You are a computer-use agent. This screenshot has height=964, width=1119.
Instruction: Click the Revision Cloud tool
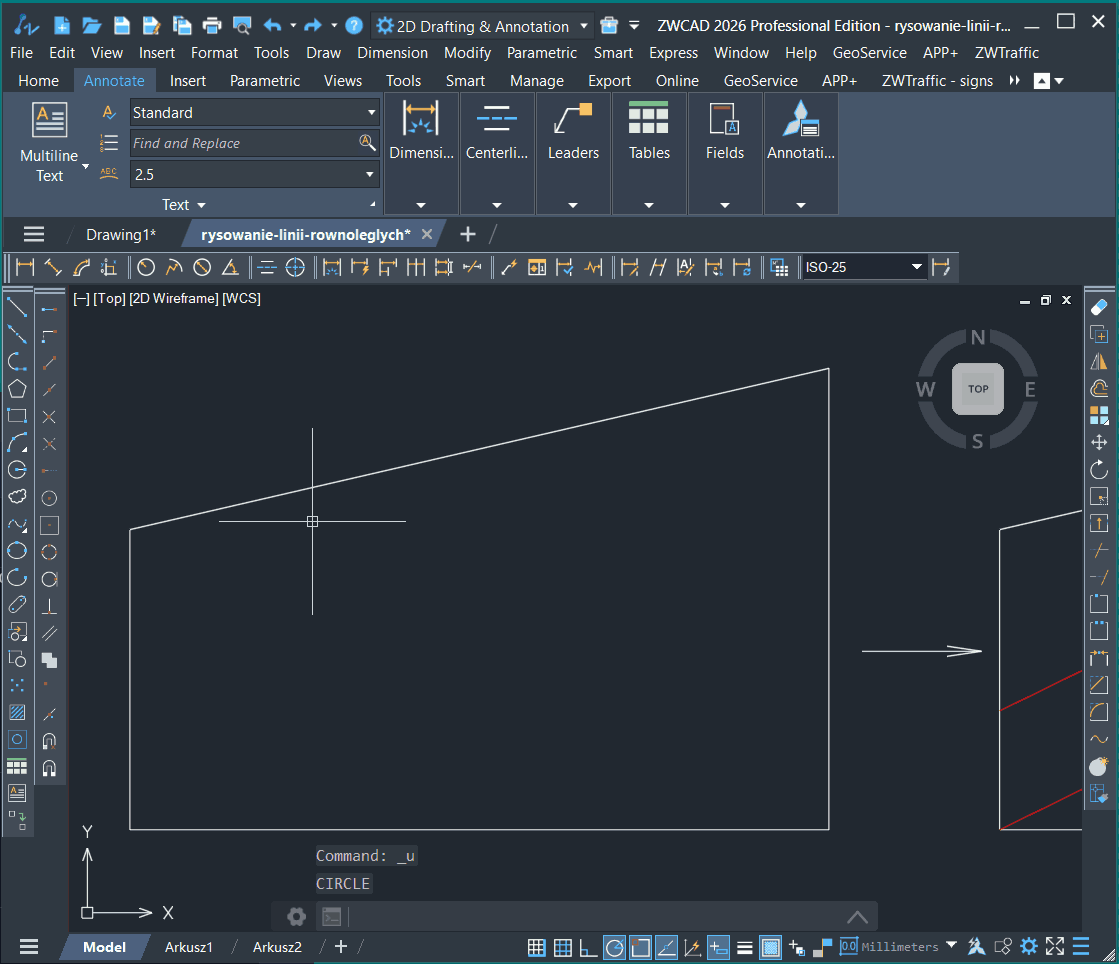17,496
